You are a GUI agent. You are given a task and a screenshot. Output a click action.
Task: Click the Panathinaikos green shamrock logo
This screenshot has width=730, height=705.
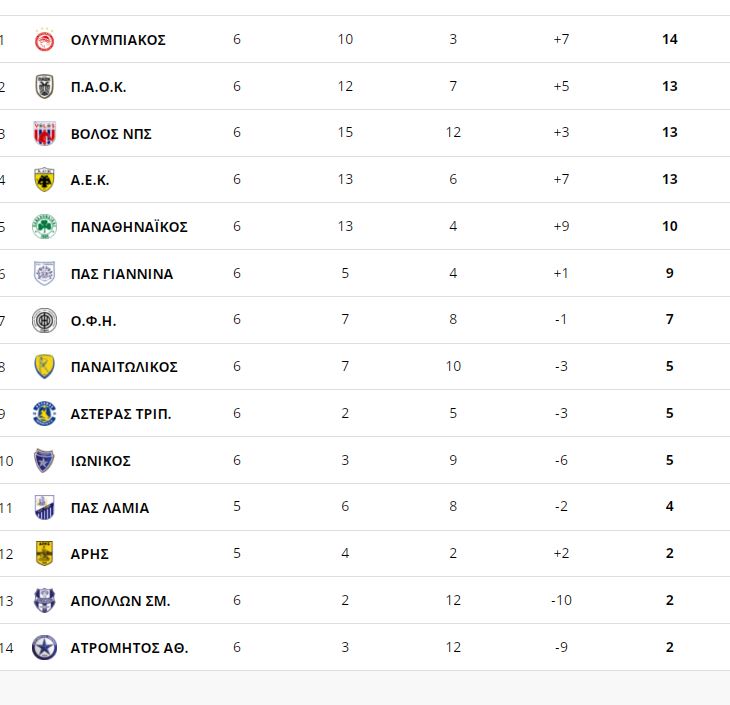point(44,227)
